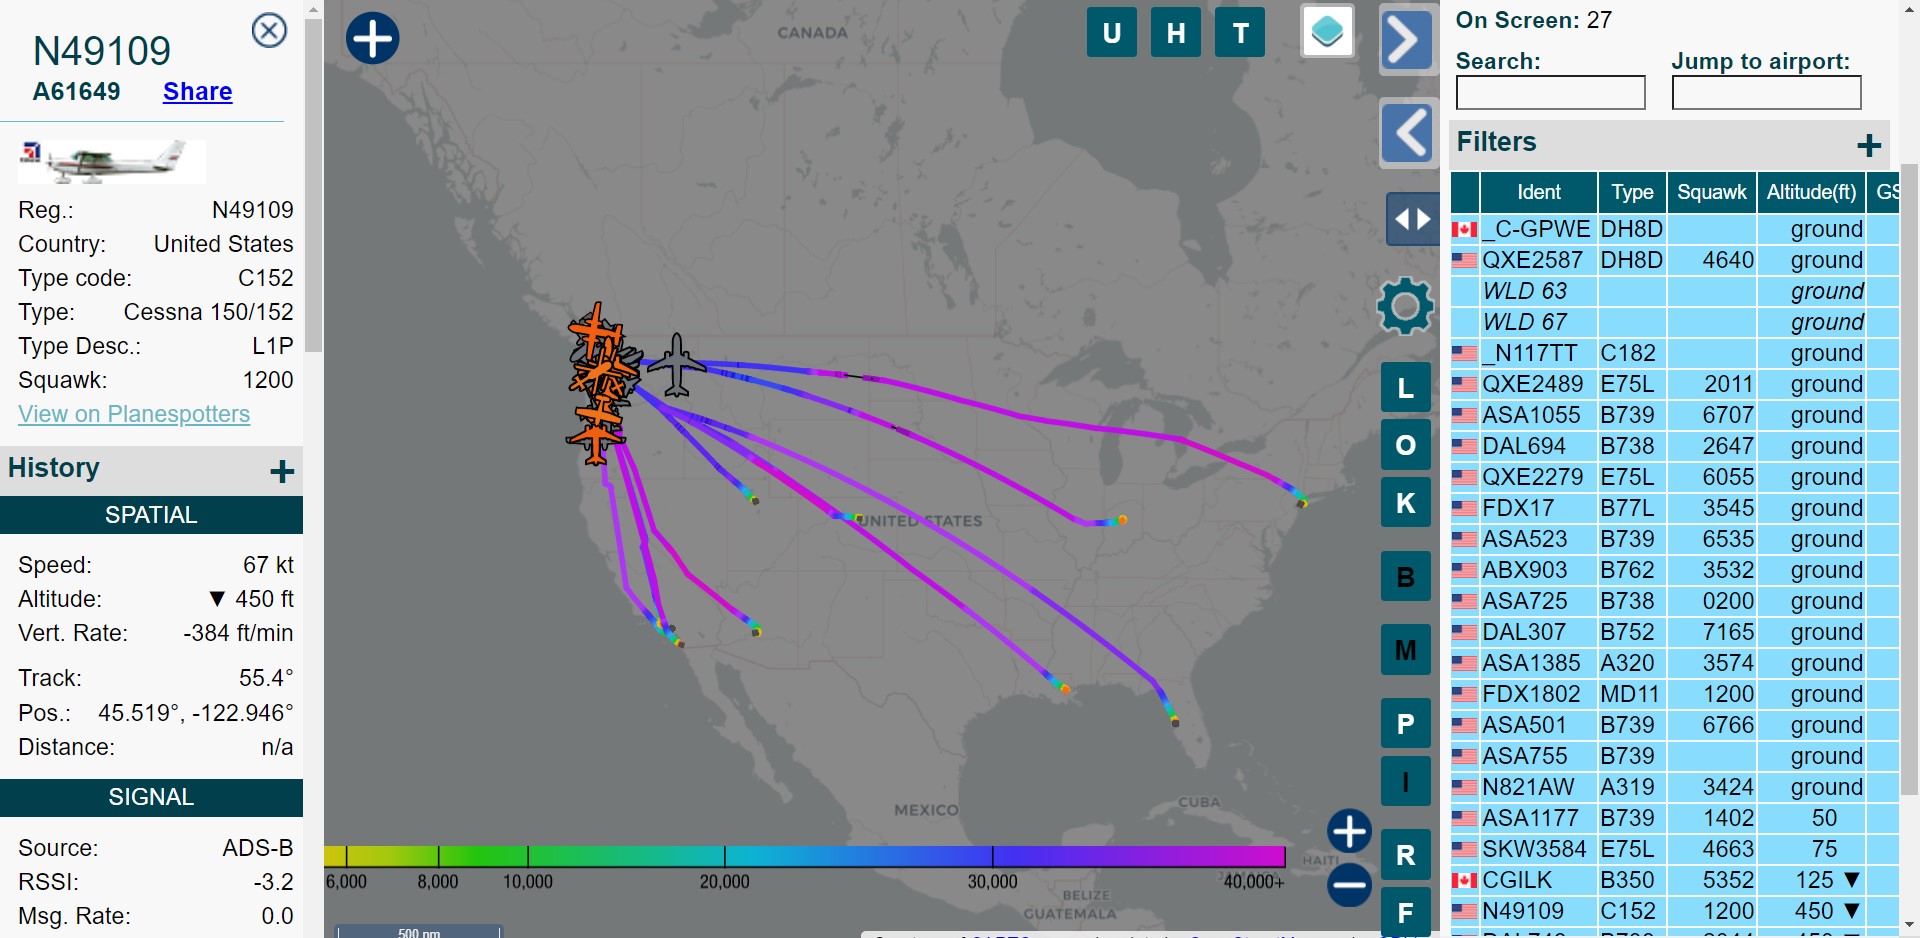1920x938 pixels.
Task: Open the settings gear icon
Action: click(1405, 305)
